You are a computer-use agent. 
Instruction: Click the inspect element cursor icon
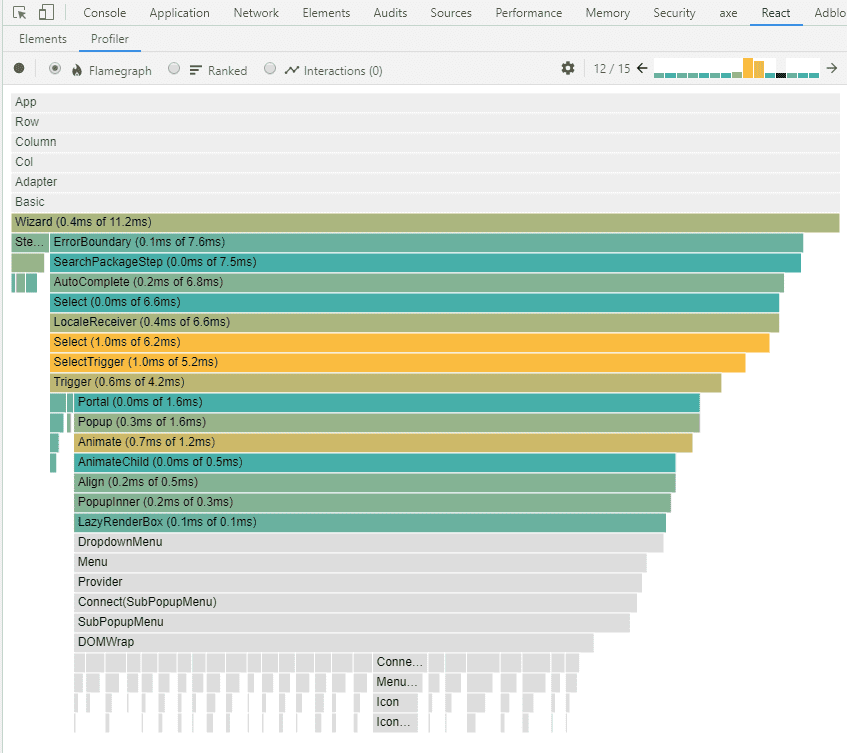pyautogui.click(x=19, y=13)
